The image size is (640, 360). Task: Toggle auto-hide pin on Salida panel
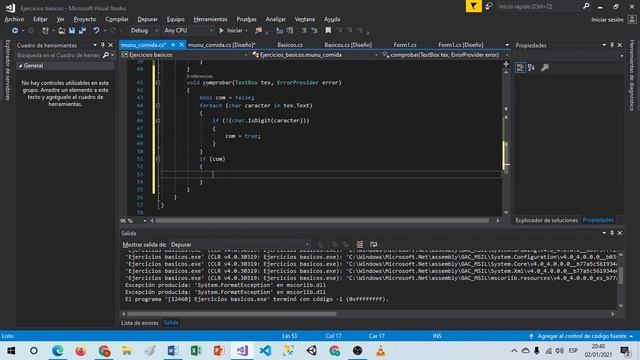[611, 233]
